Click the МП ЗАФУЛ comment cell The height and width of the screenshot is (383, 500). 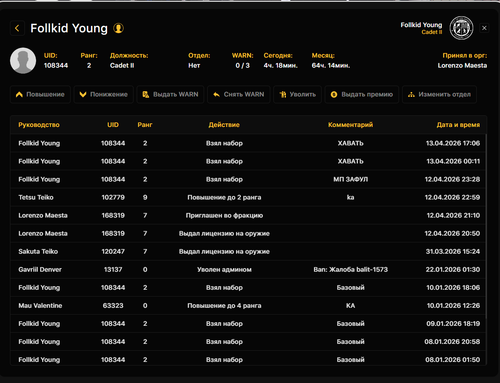coord(351,179)
